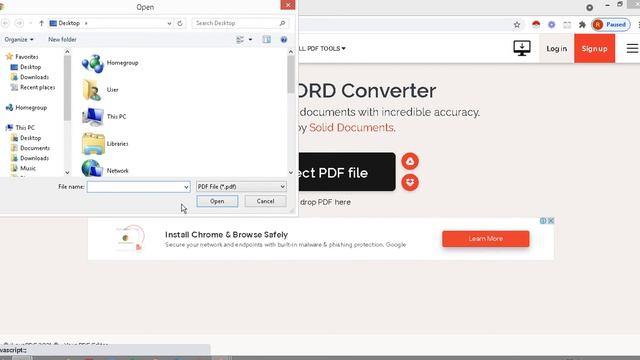Cancel the Open file dialog
This screenshot has height=360, width=640.
click(x=265, y=201)
